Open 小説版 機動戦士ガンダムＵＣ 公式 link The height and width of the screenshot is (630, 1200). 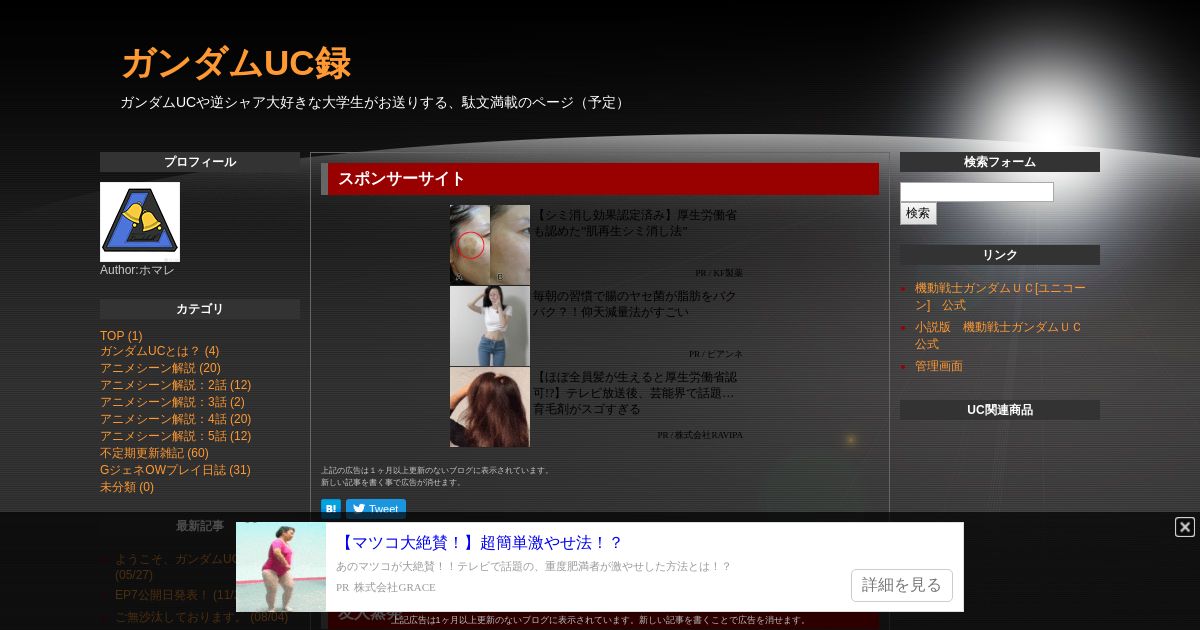(998, 335)
